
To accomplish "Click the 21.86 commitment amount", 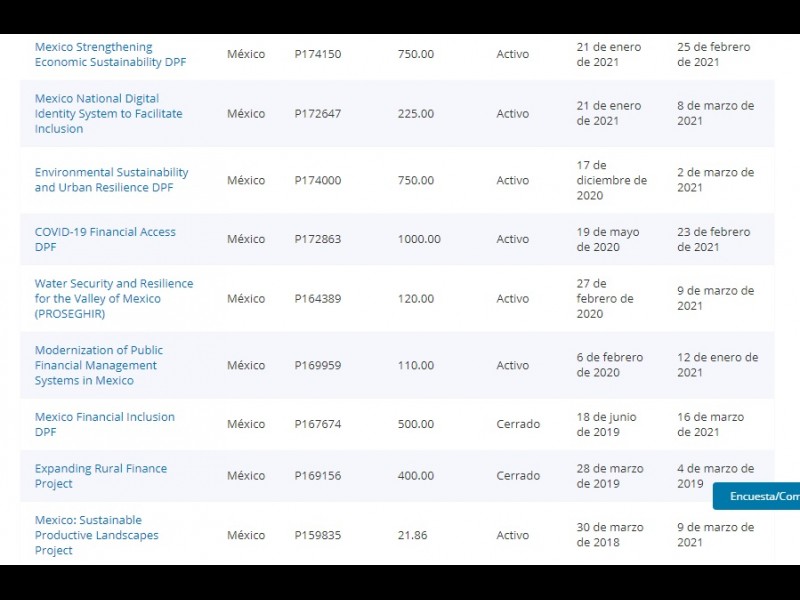I will (412, 535).
